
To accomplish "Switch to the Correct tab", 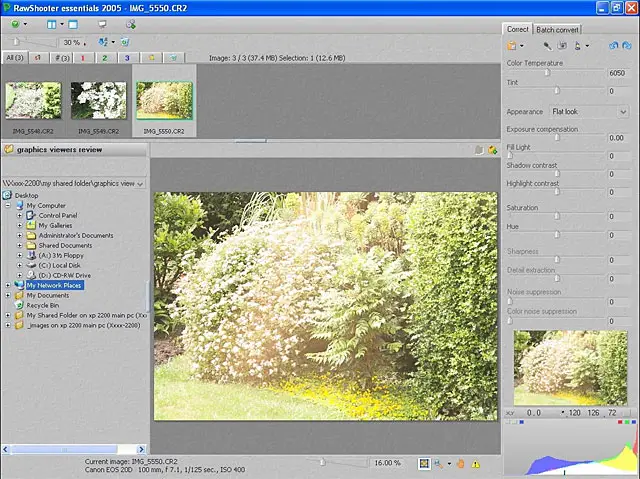I will point(518,29).
